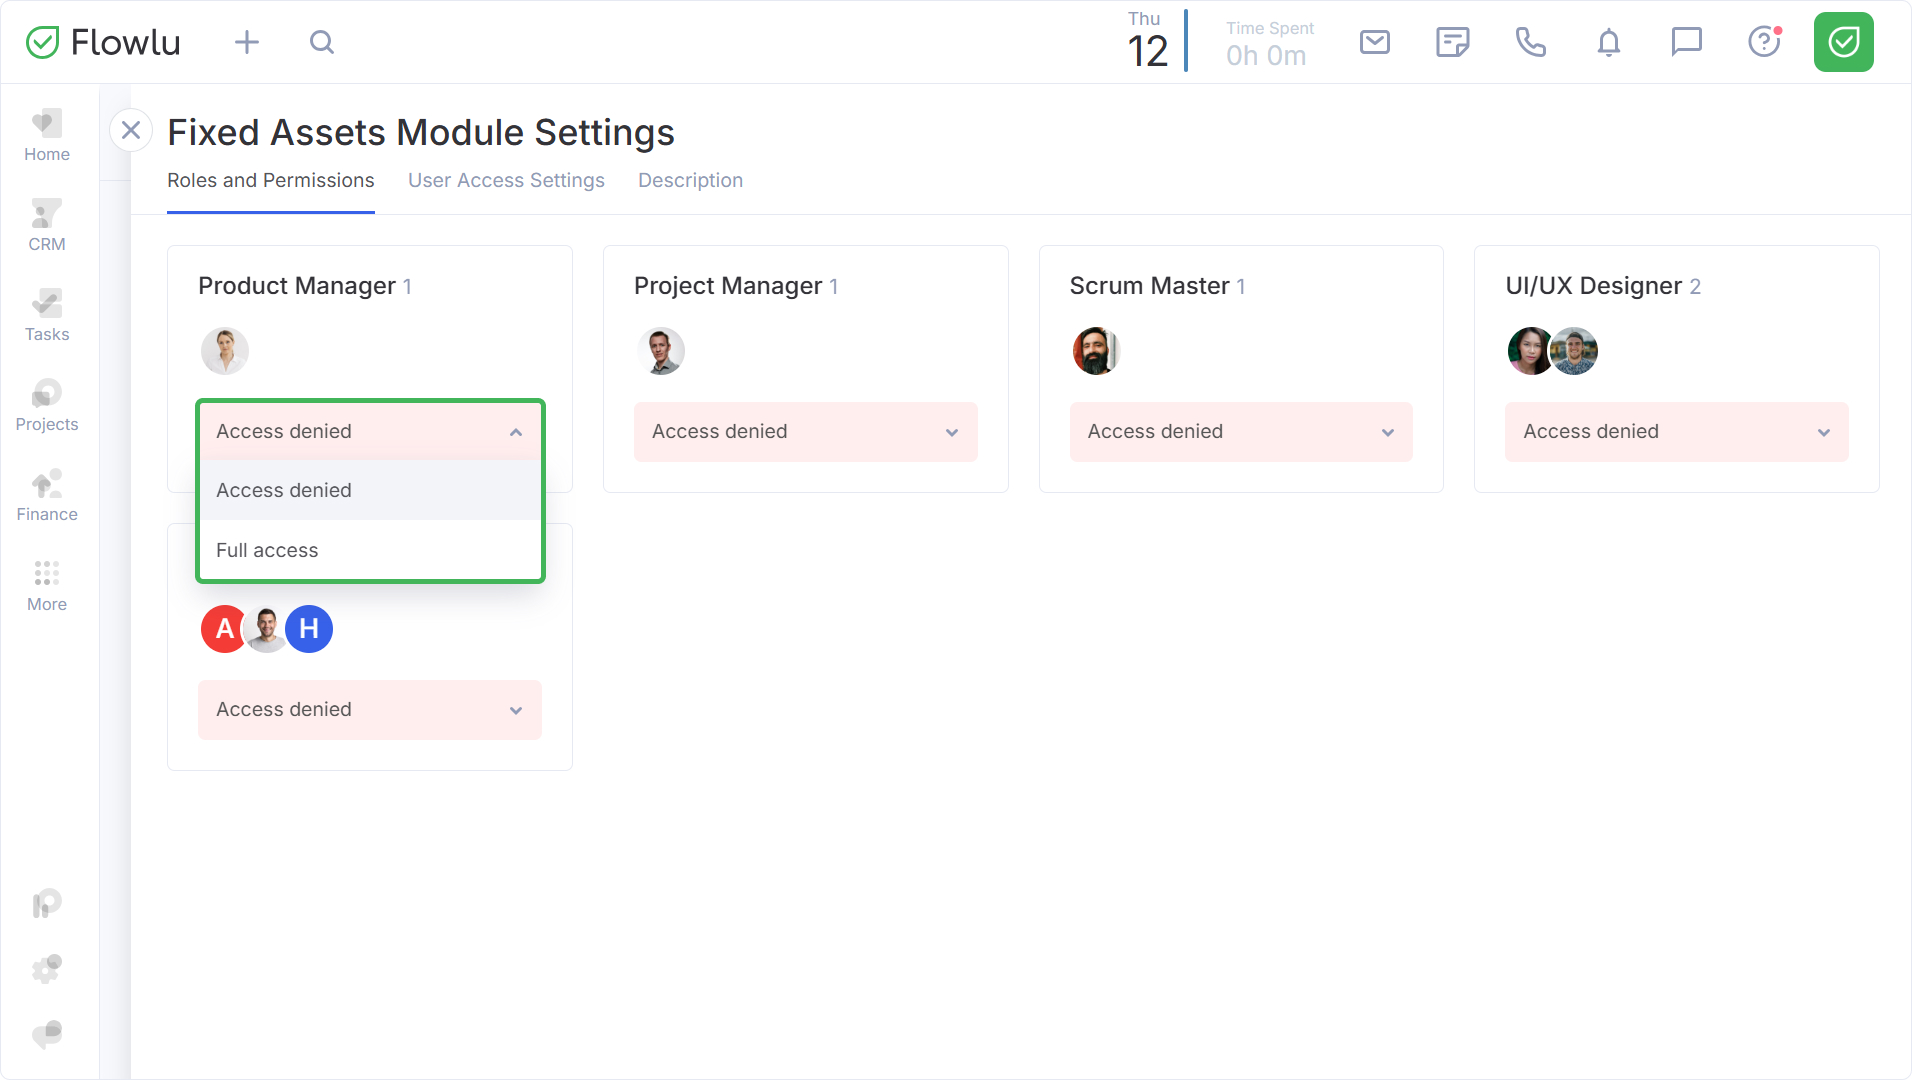
Task: Click the help question mark icon
Action: (x=1764, y=42)
